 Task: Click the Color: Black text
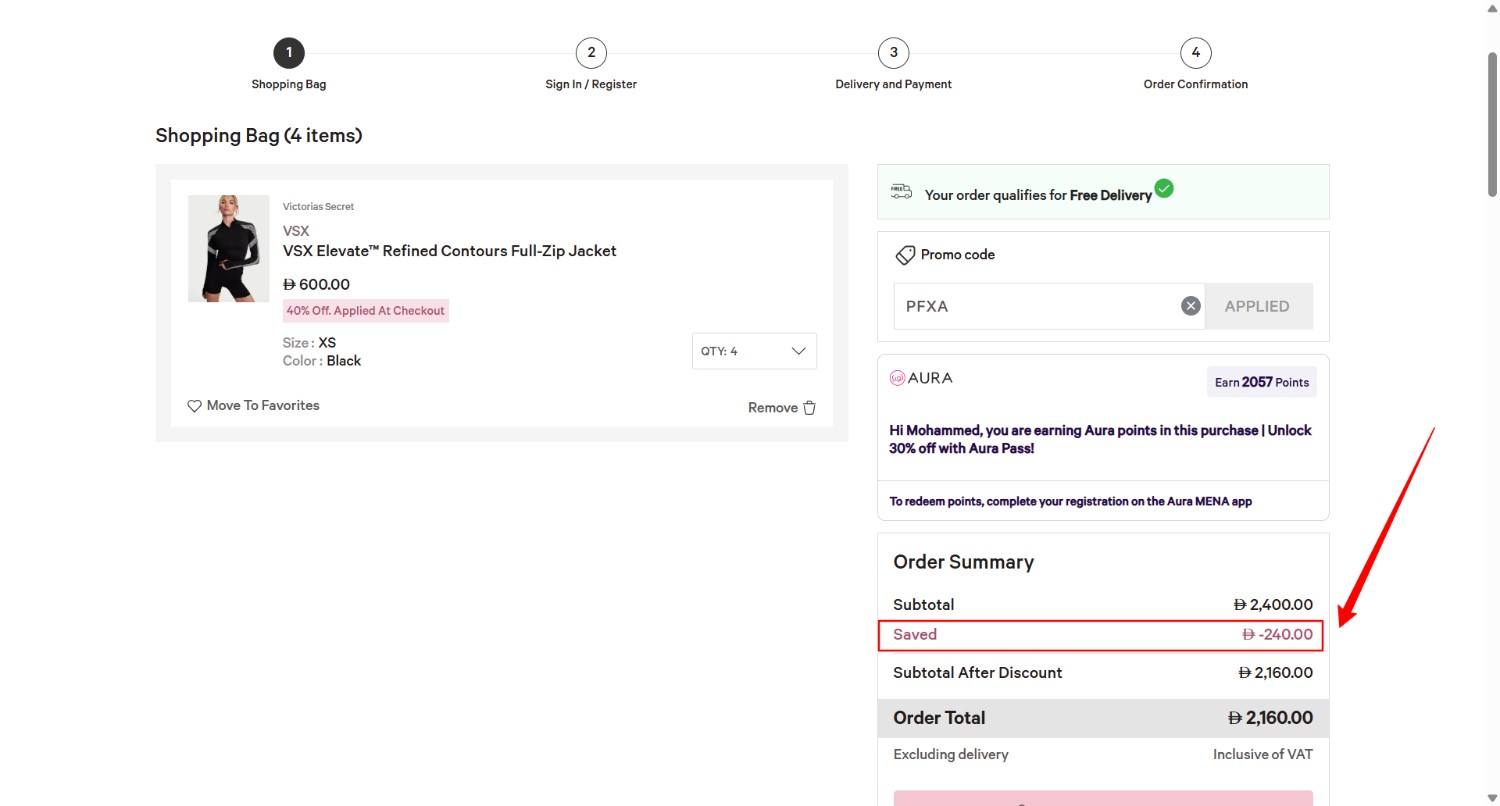pos(322,361)
